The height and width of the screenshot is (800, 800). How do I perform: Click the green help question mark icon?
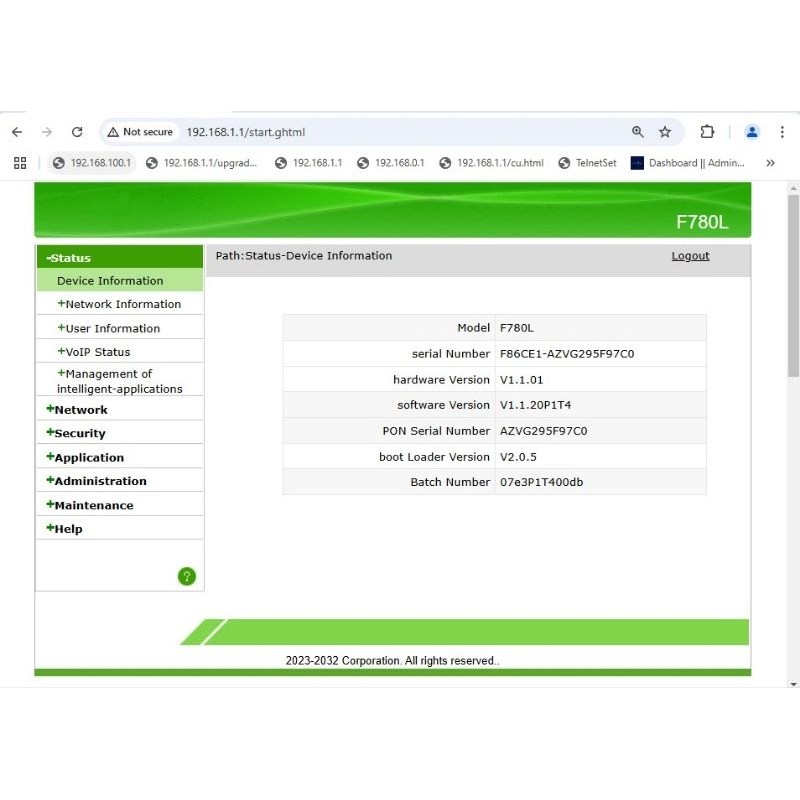[x=187, y=576]
